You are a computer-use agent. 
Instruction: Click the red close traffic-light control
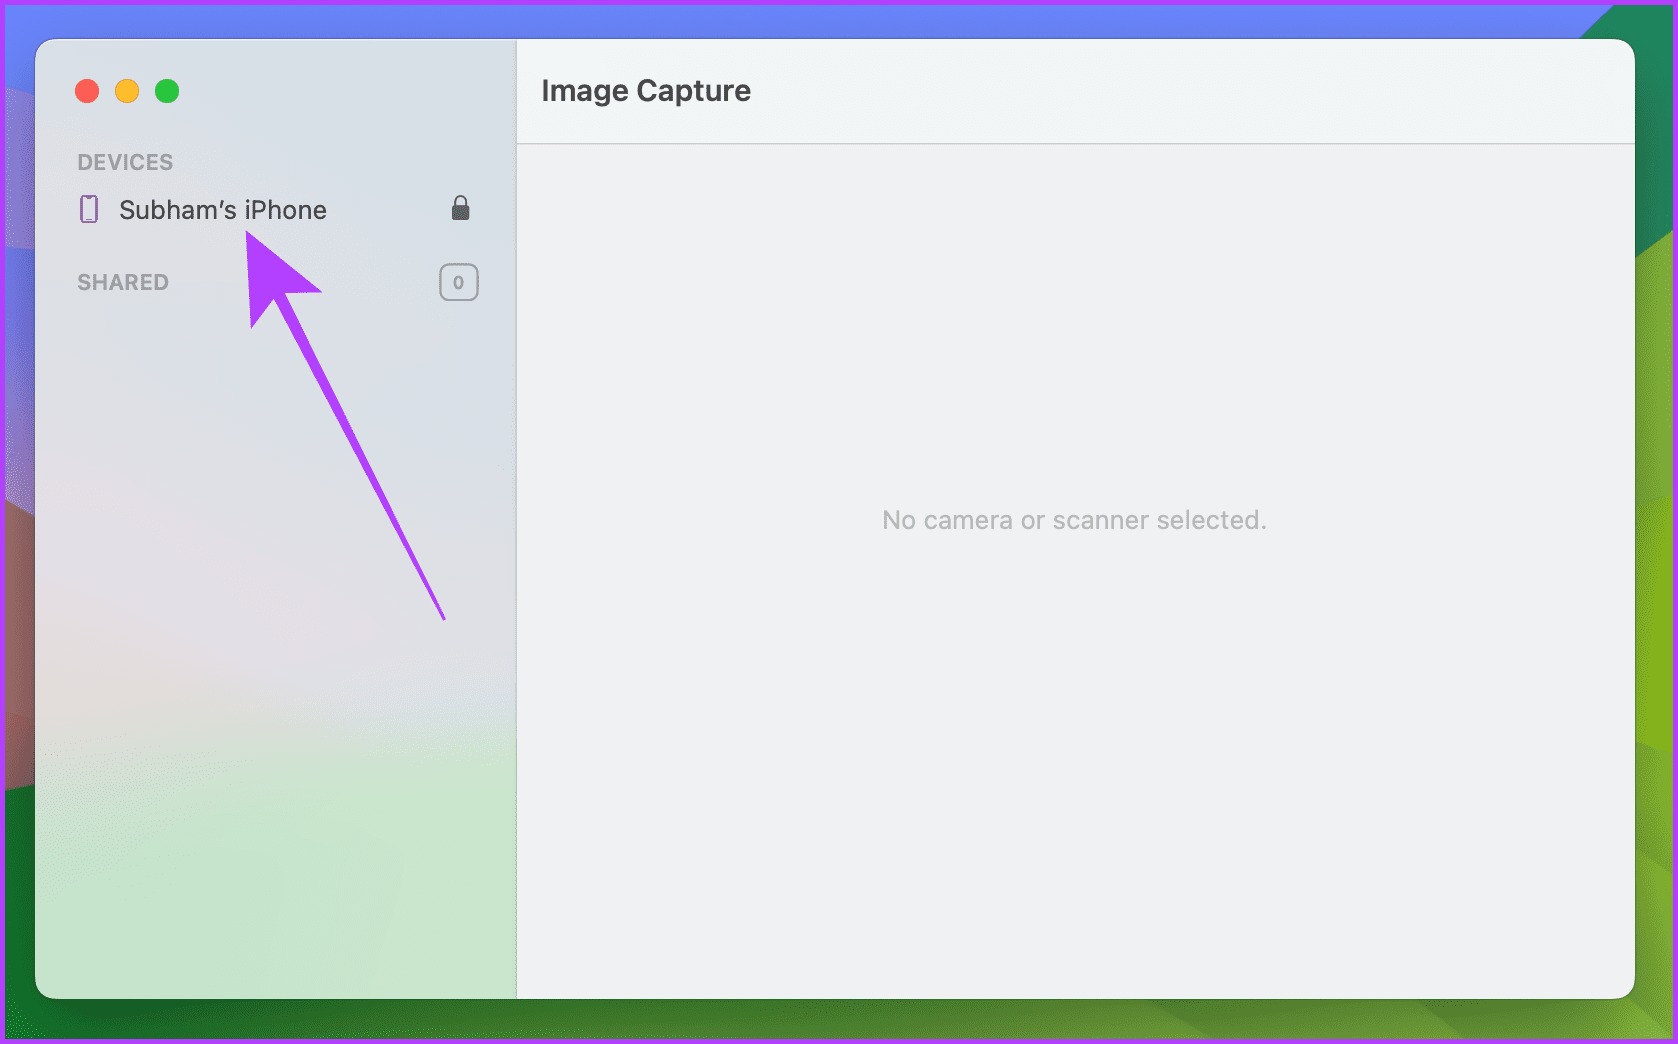tap(87, 91)
